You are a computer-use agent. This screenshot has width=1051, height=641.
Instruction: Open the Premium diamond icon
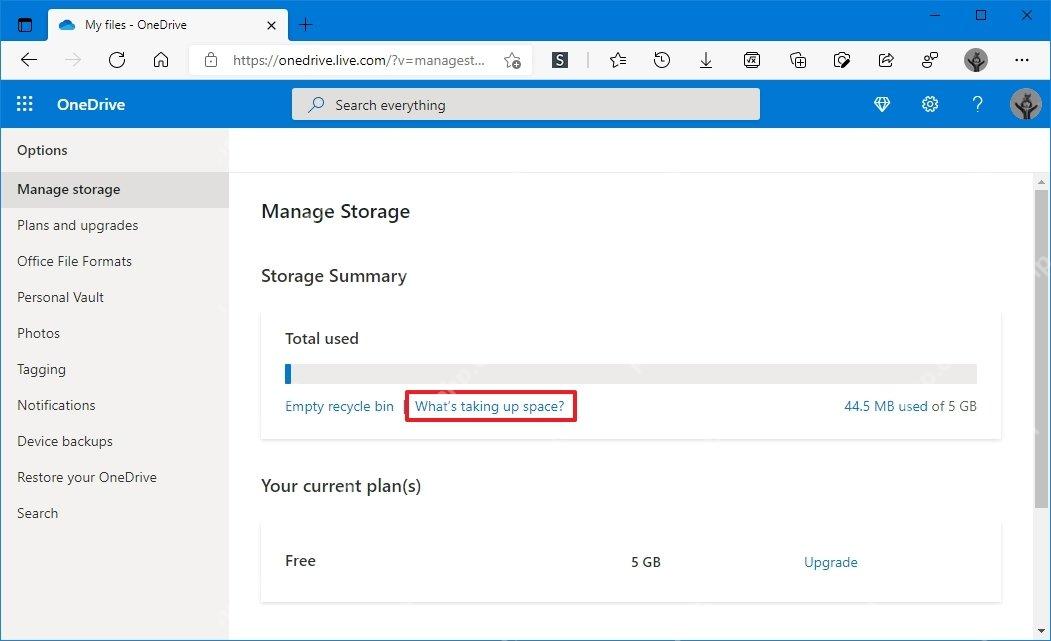click(882, 104)
